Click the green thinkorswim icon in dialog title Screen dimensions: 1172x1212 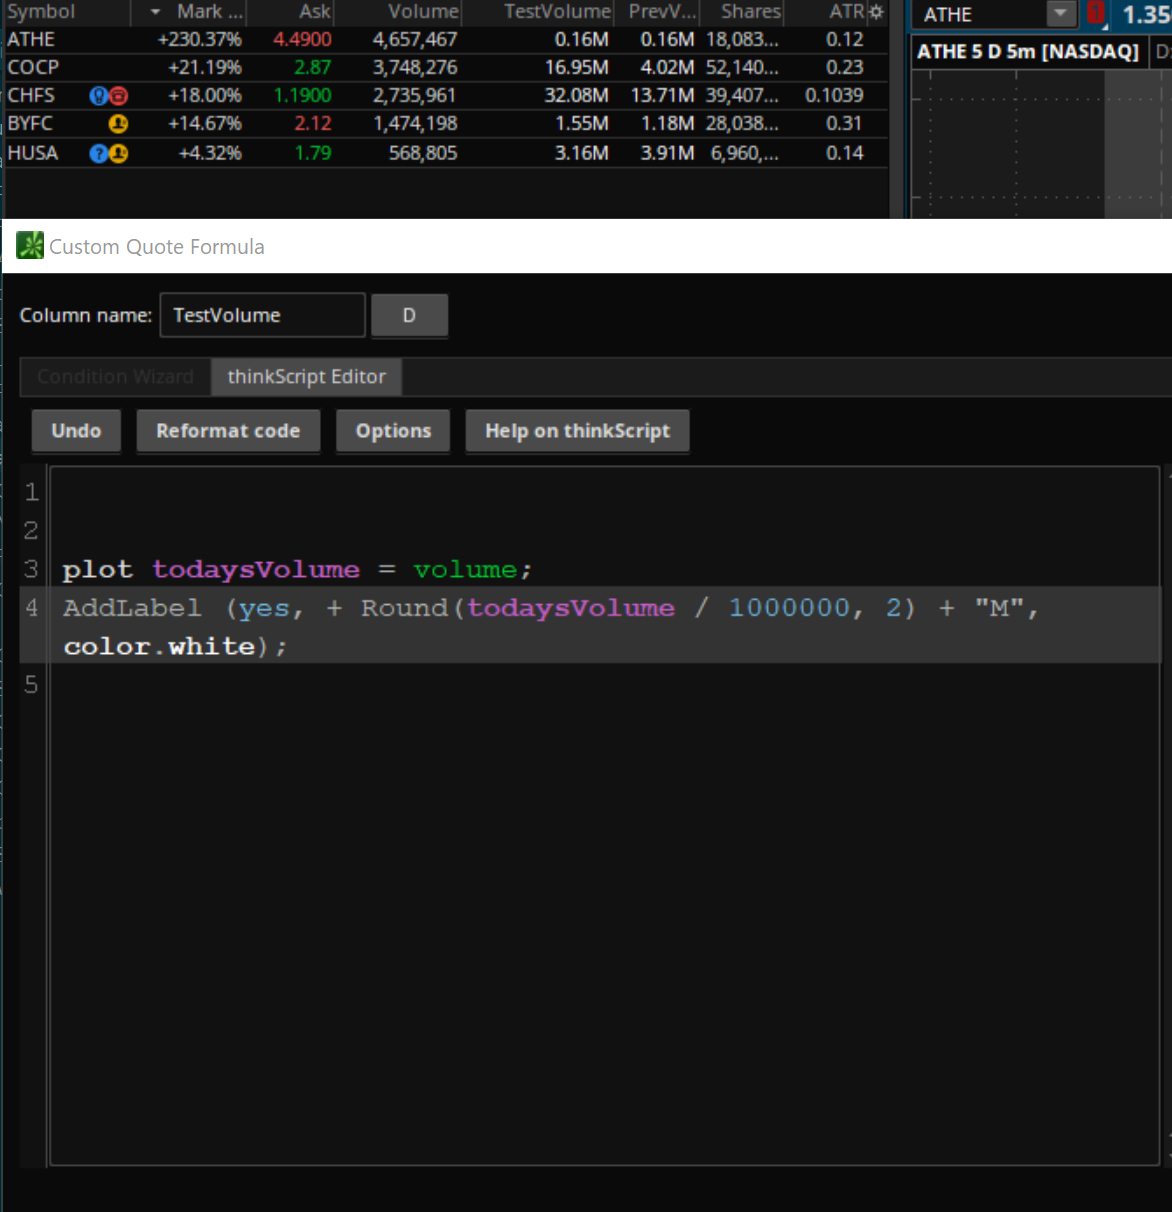click(x=30, y=246)
